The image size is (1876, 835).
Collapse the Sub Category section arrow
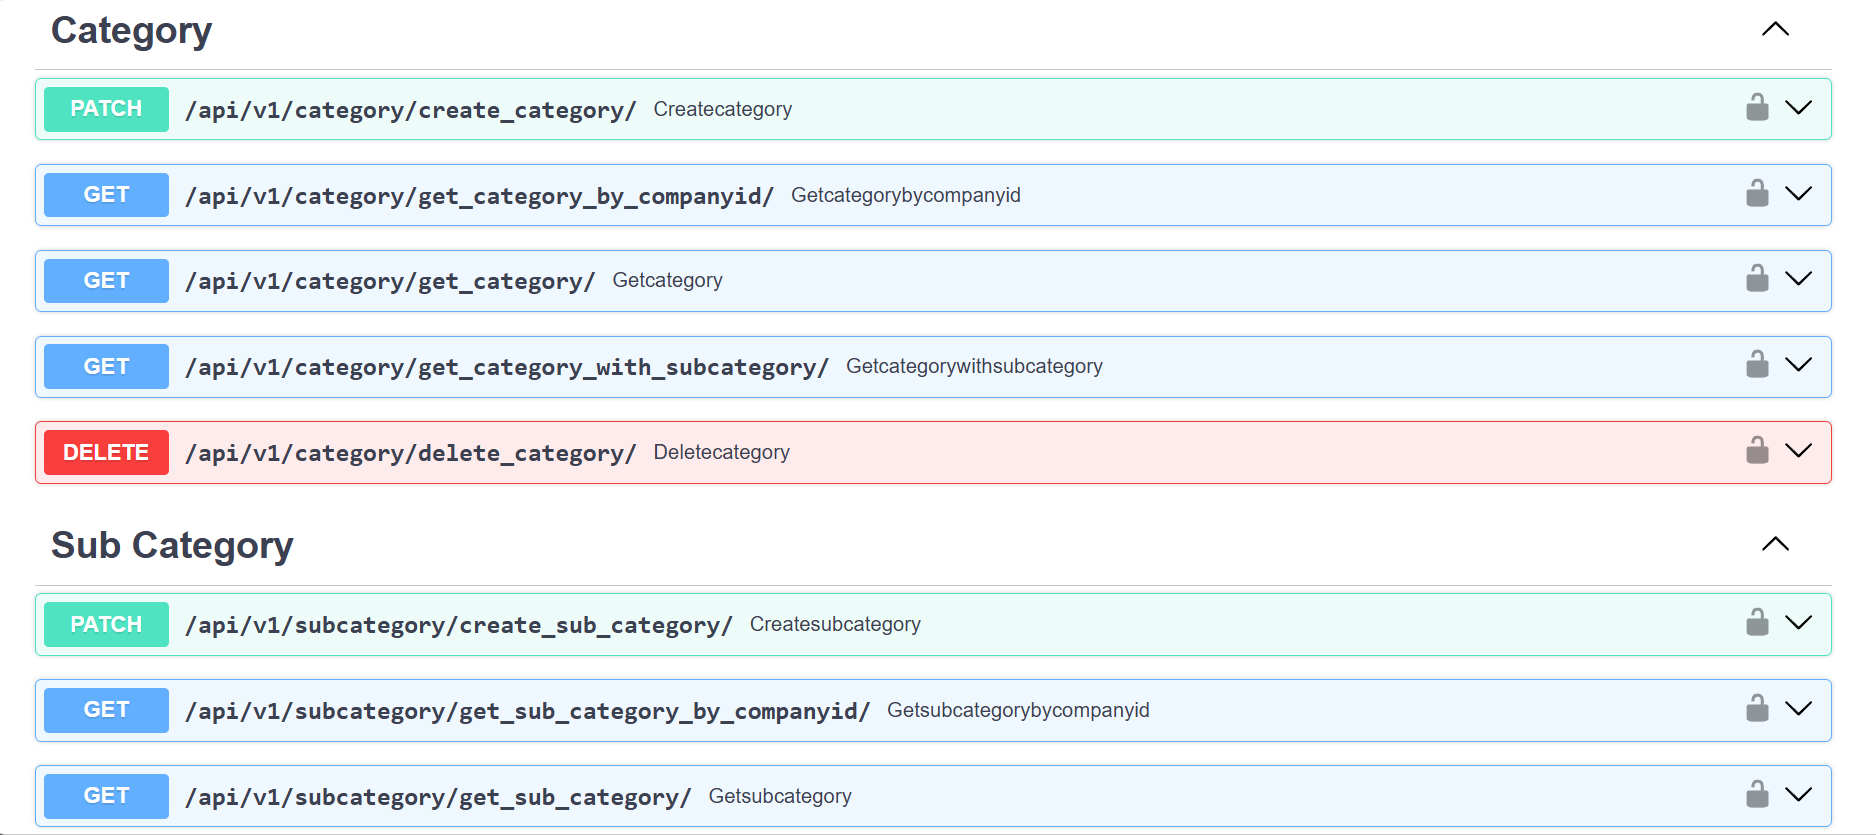tap(1775, 544)
